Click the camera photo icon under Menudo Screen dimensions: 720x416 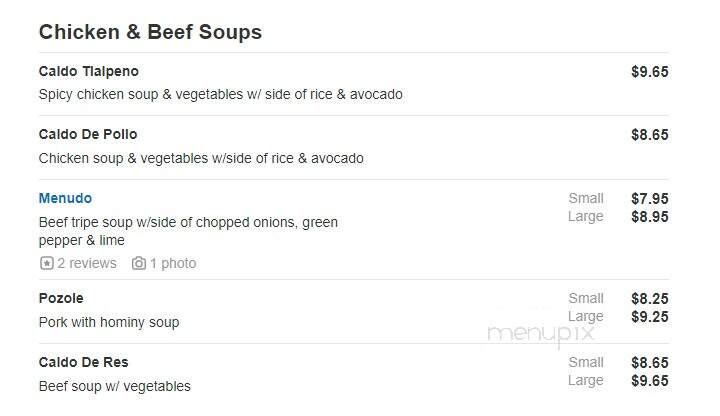tap(139, 263)
